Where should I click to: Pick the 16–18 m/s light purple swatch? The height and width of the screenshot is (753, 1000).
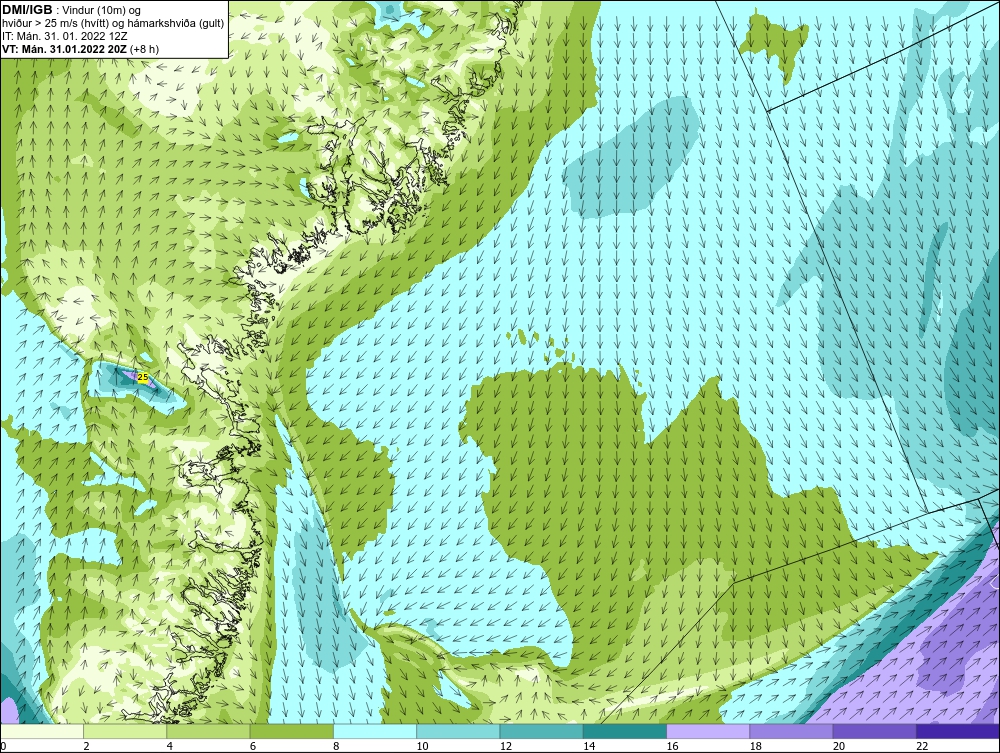708,731
